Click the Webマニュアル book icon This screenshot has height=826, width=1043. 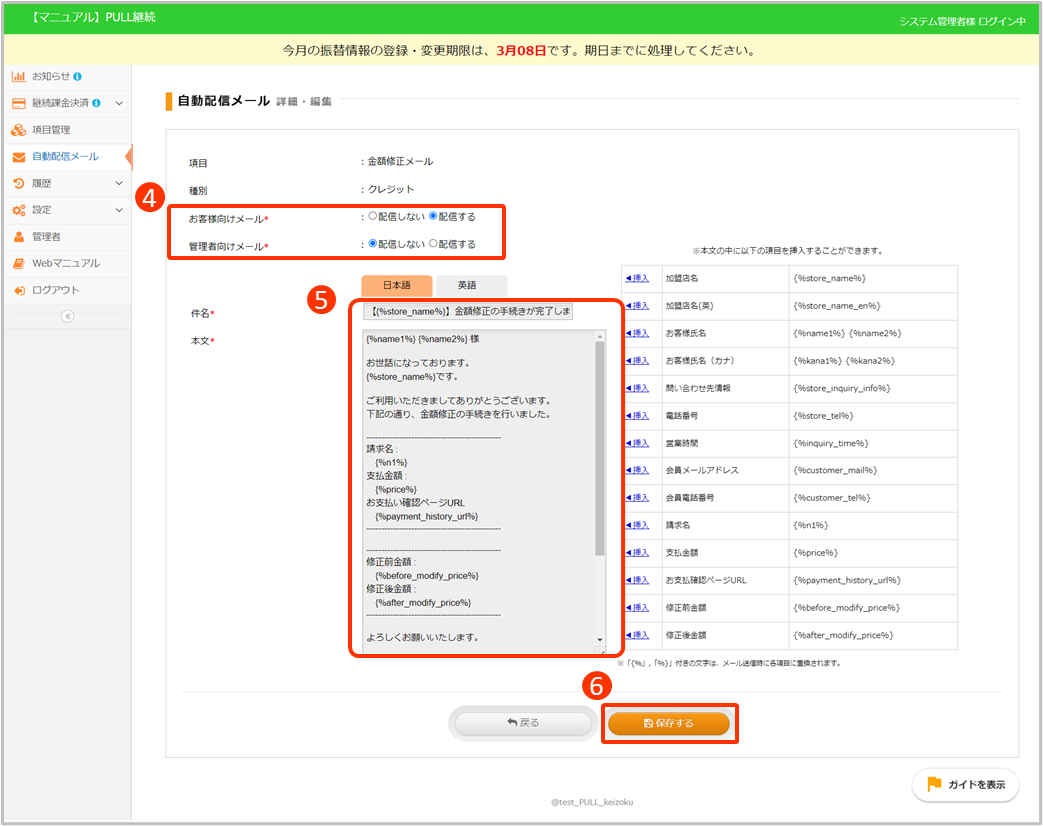click(19, 263)
